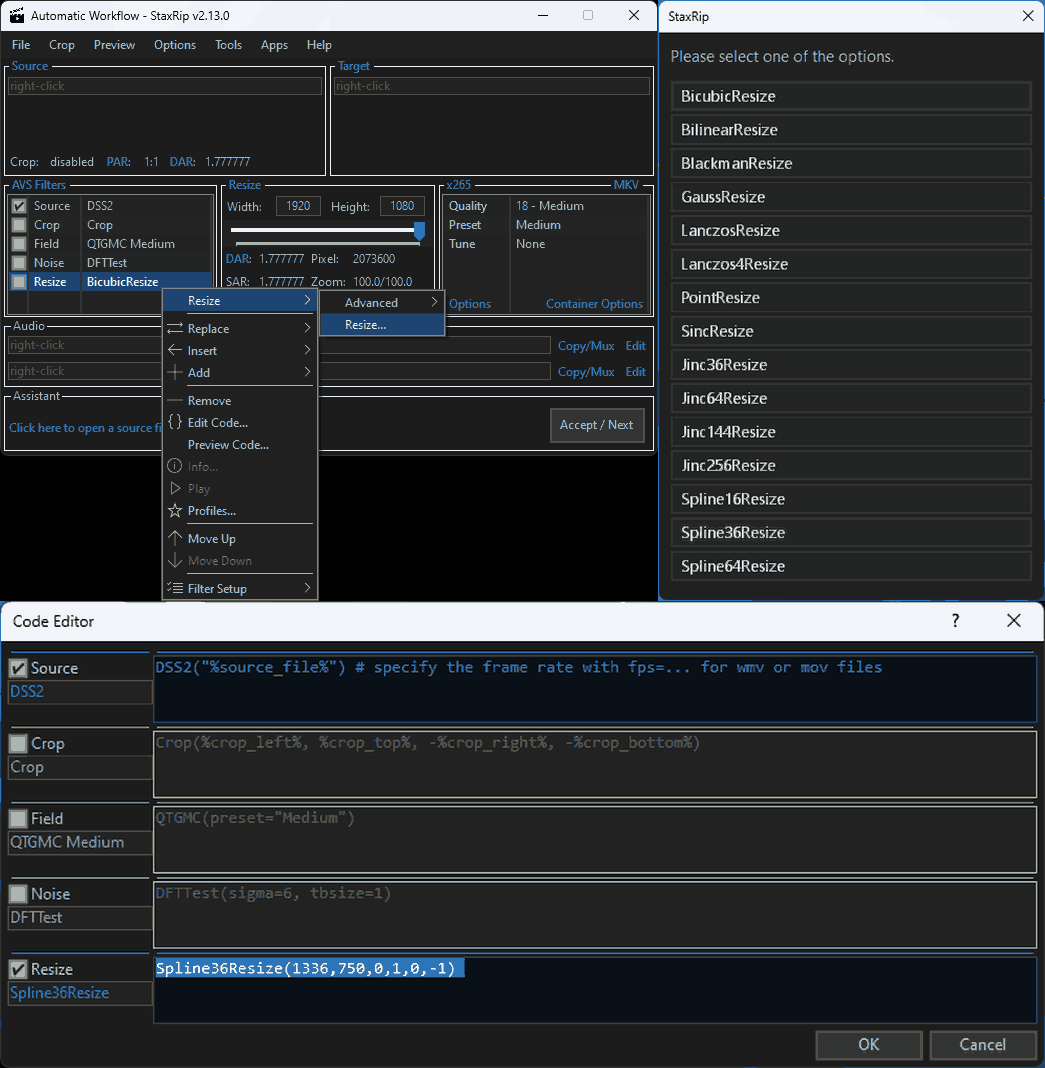Uncheck the Source checkbox in Code Editor
Image resolution: width=1045 pixels, height=1068 pixels.
point(18,668)
